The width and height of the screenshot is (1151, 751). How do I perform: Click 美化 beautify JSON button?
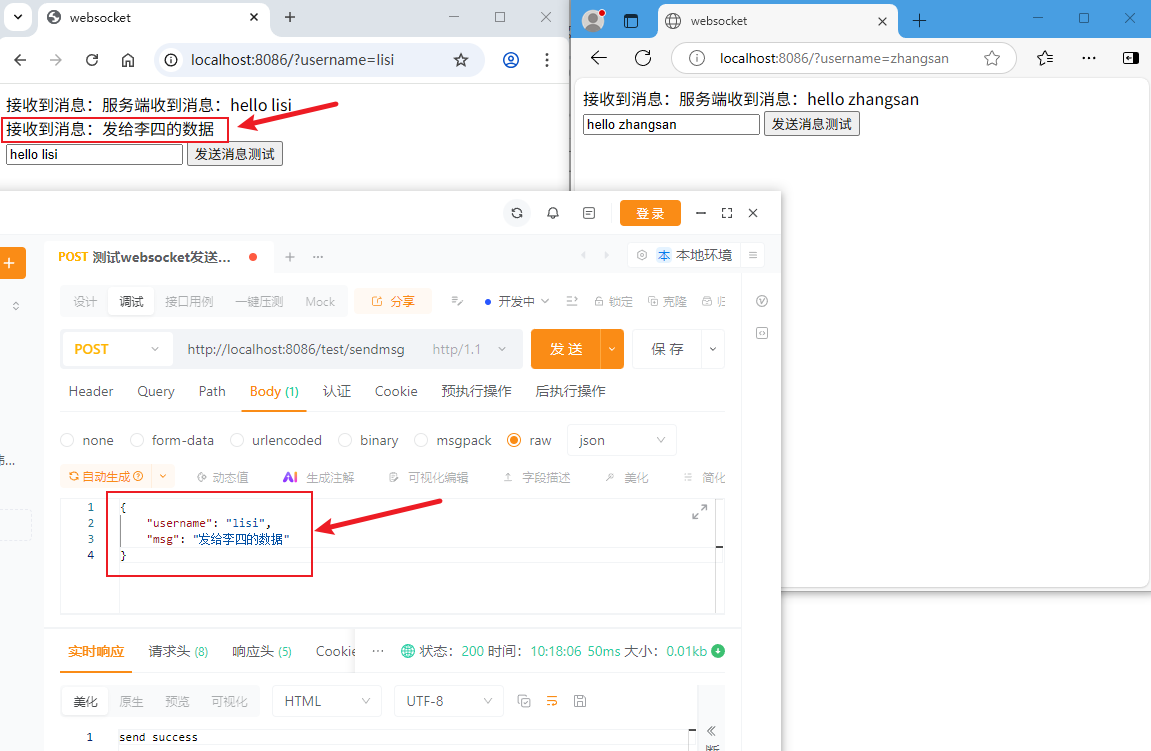pos(627,477)
